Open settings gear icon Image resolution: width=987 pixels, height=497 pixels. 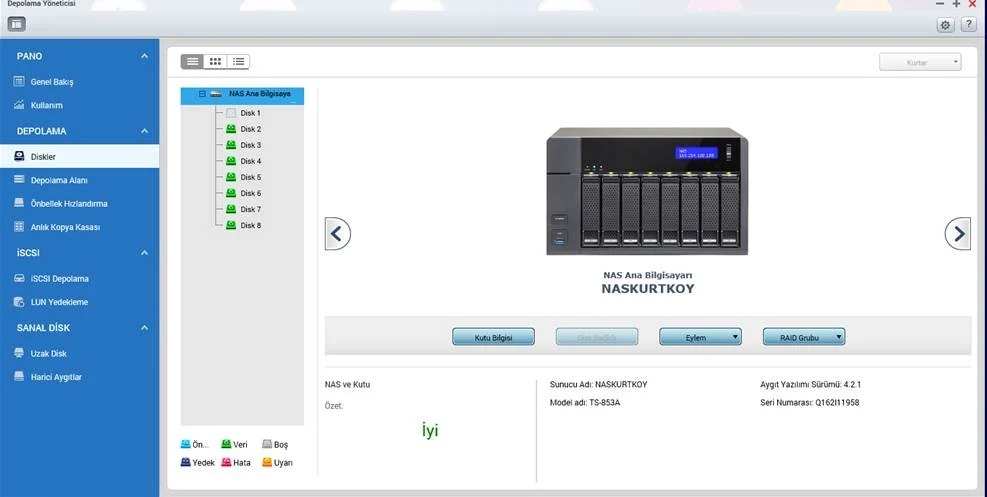coord(945,25)
